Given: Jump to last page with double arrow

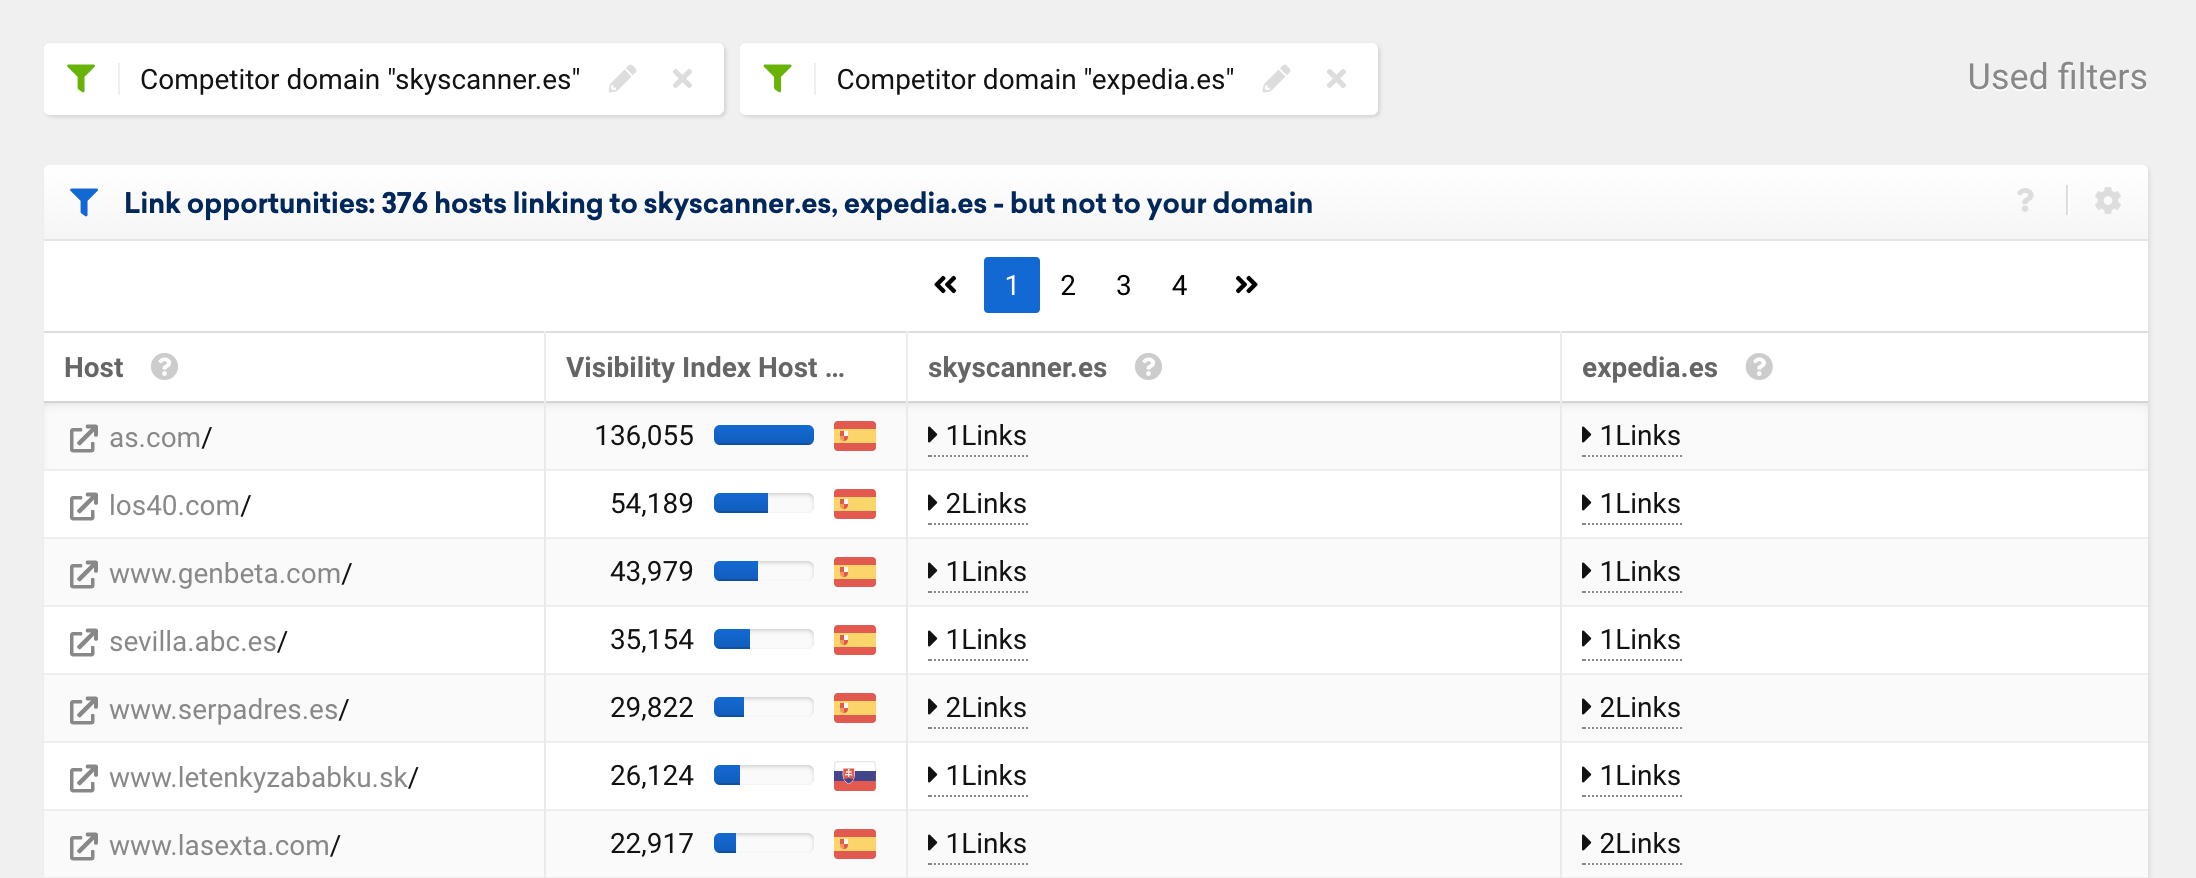Looking at the screenshot, I should [x=1245, y=285].
